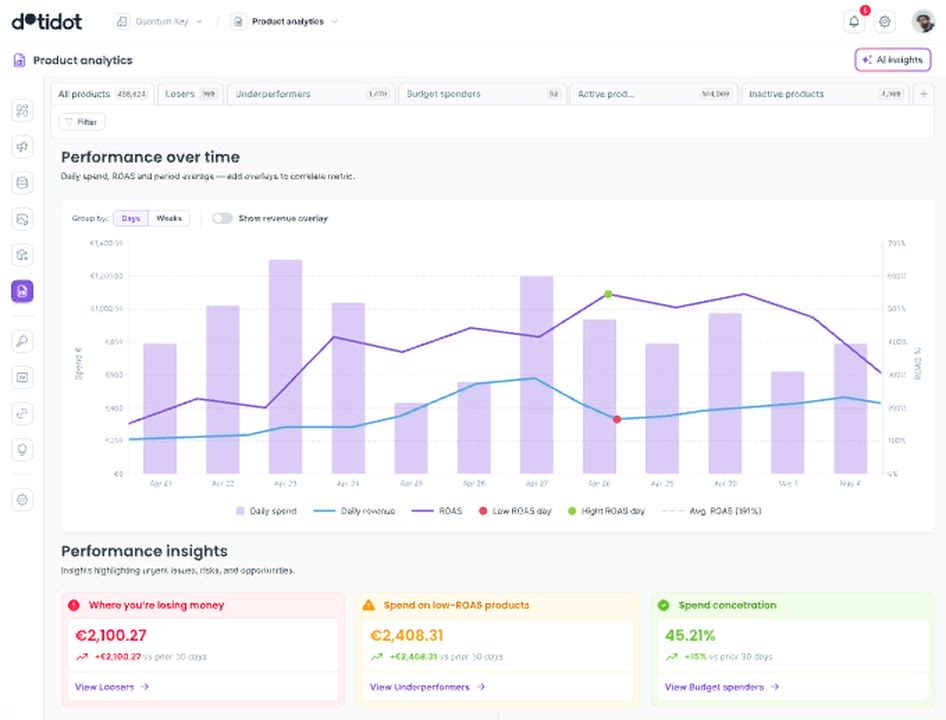This screenshot has height=720, width=946.
Task: Click the Performance over time heading
Action: 150,157
